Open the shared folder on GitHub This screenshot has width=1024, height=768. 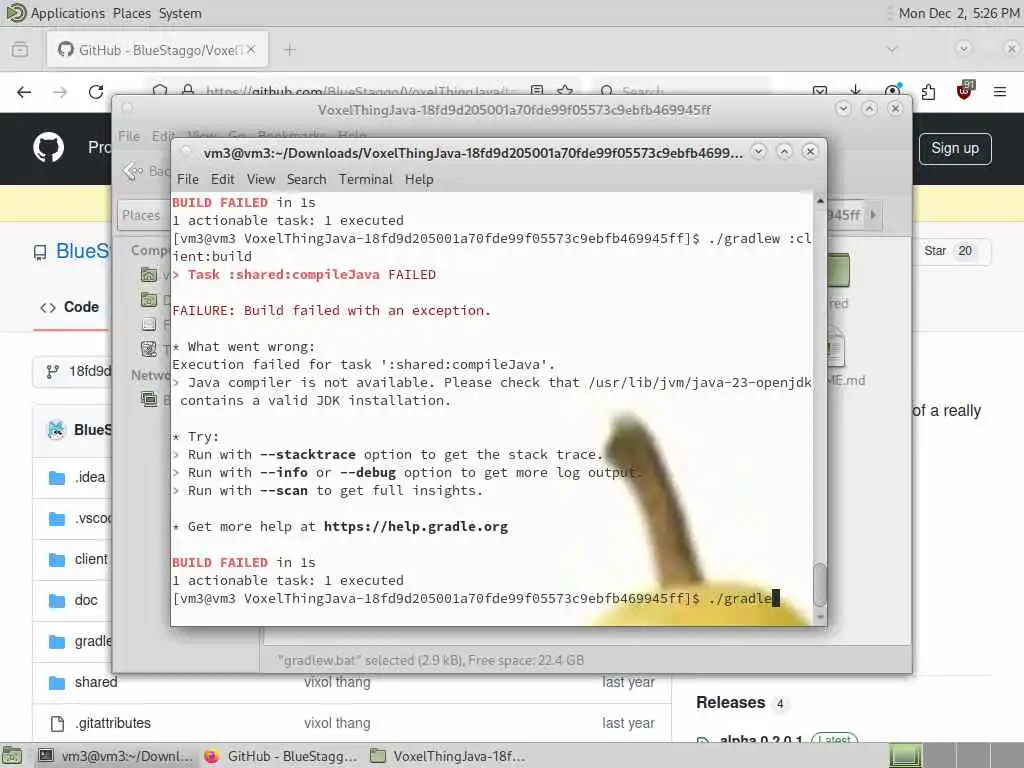pos(96,682)
